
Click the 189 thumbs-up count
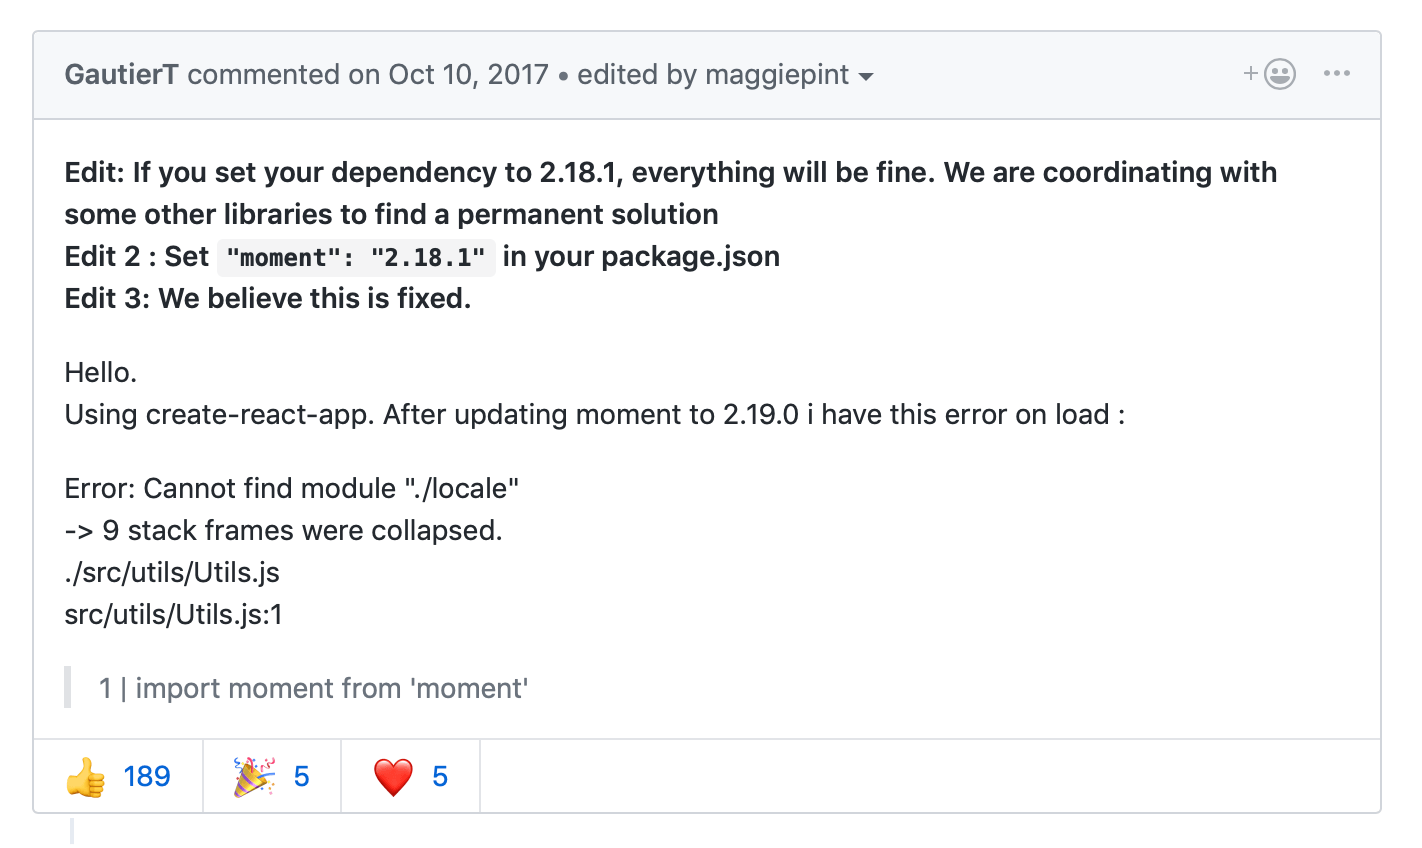coord(147,777)
